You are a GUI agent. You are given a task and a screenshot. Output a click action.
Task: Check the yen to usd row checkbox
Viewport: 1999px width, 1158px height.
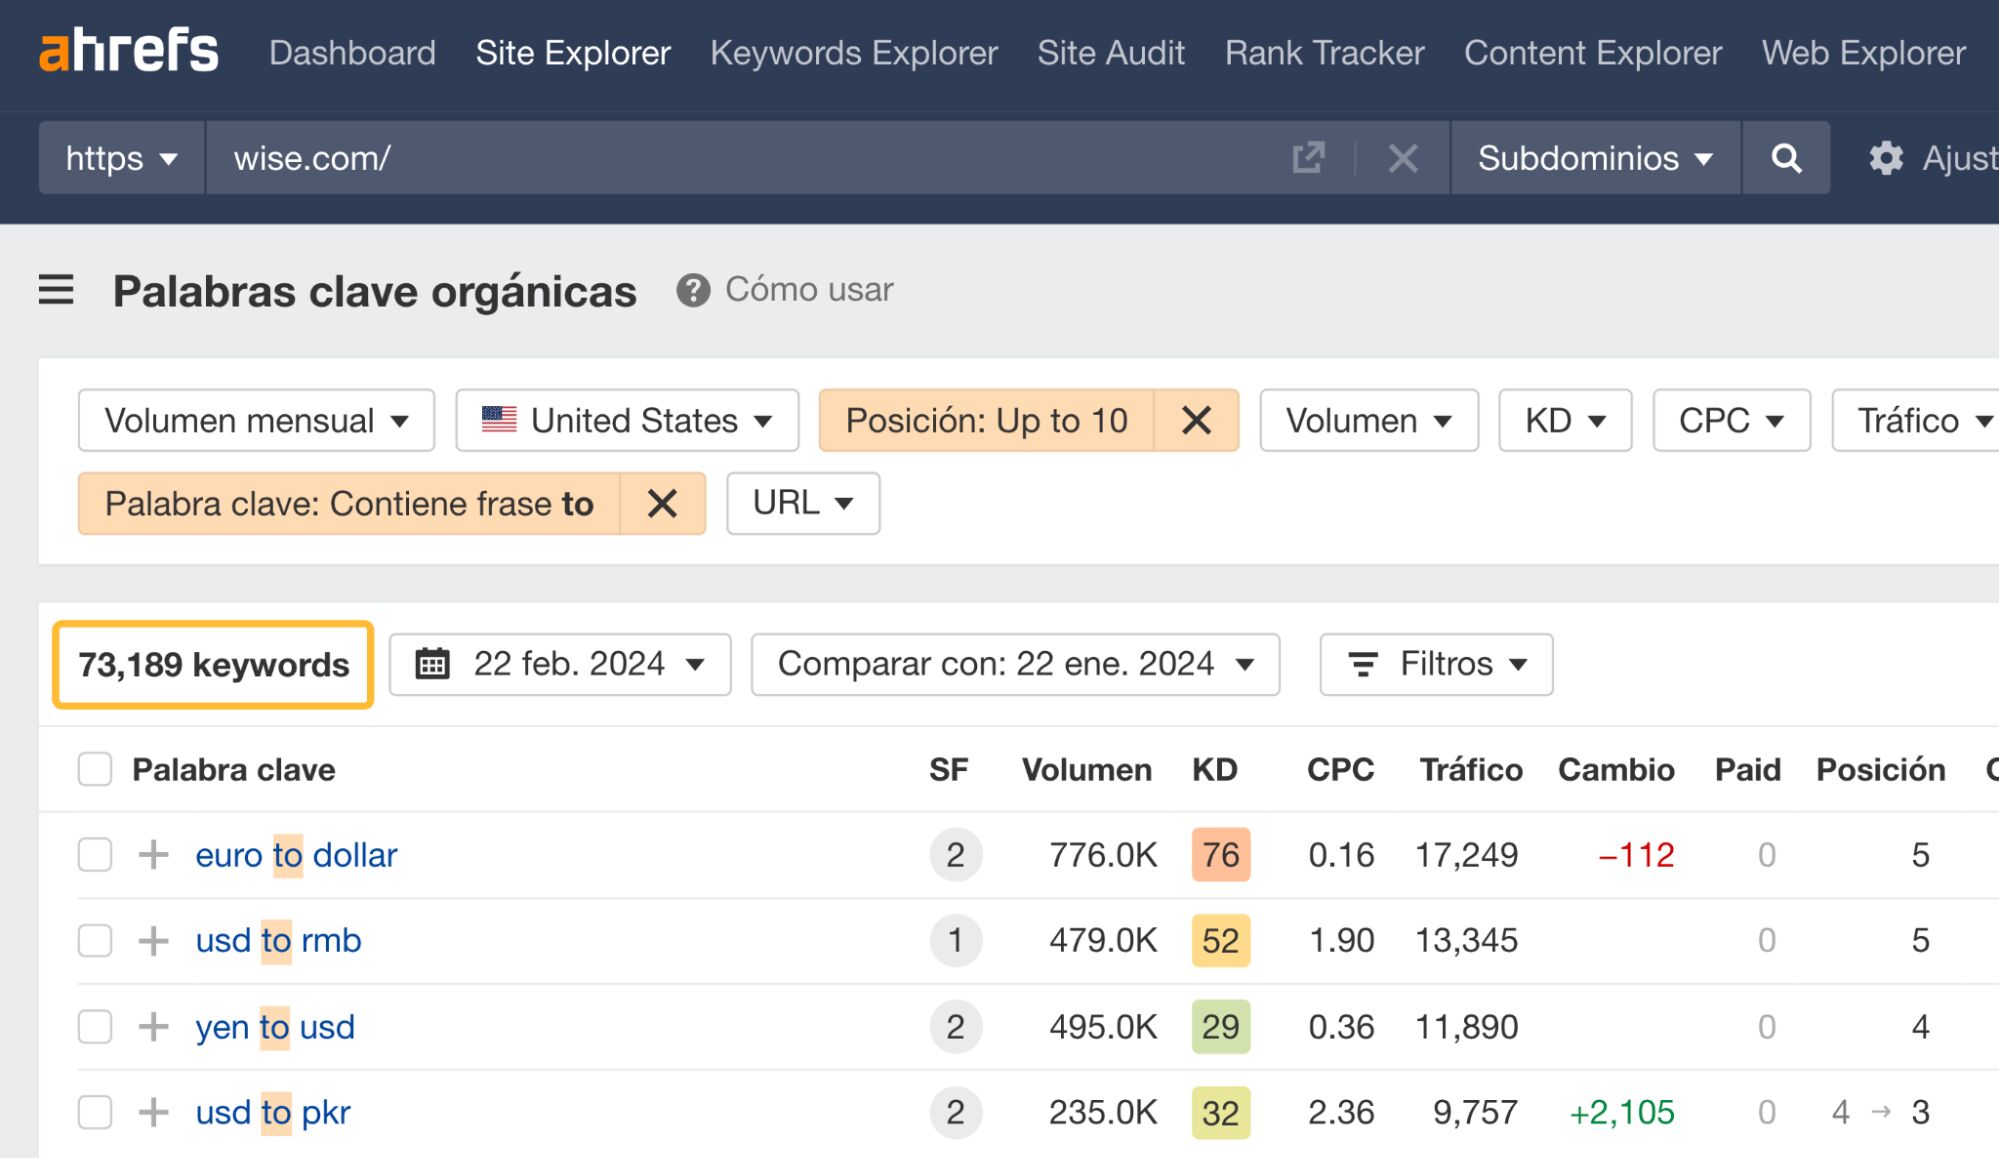pyautogui.click(x=95, y=1026)
